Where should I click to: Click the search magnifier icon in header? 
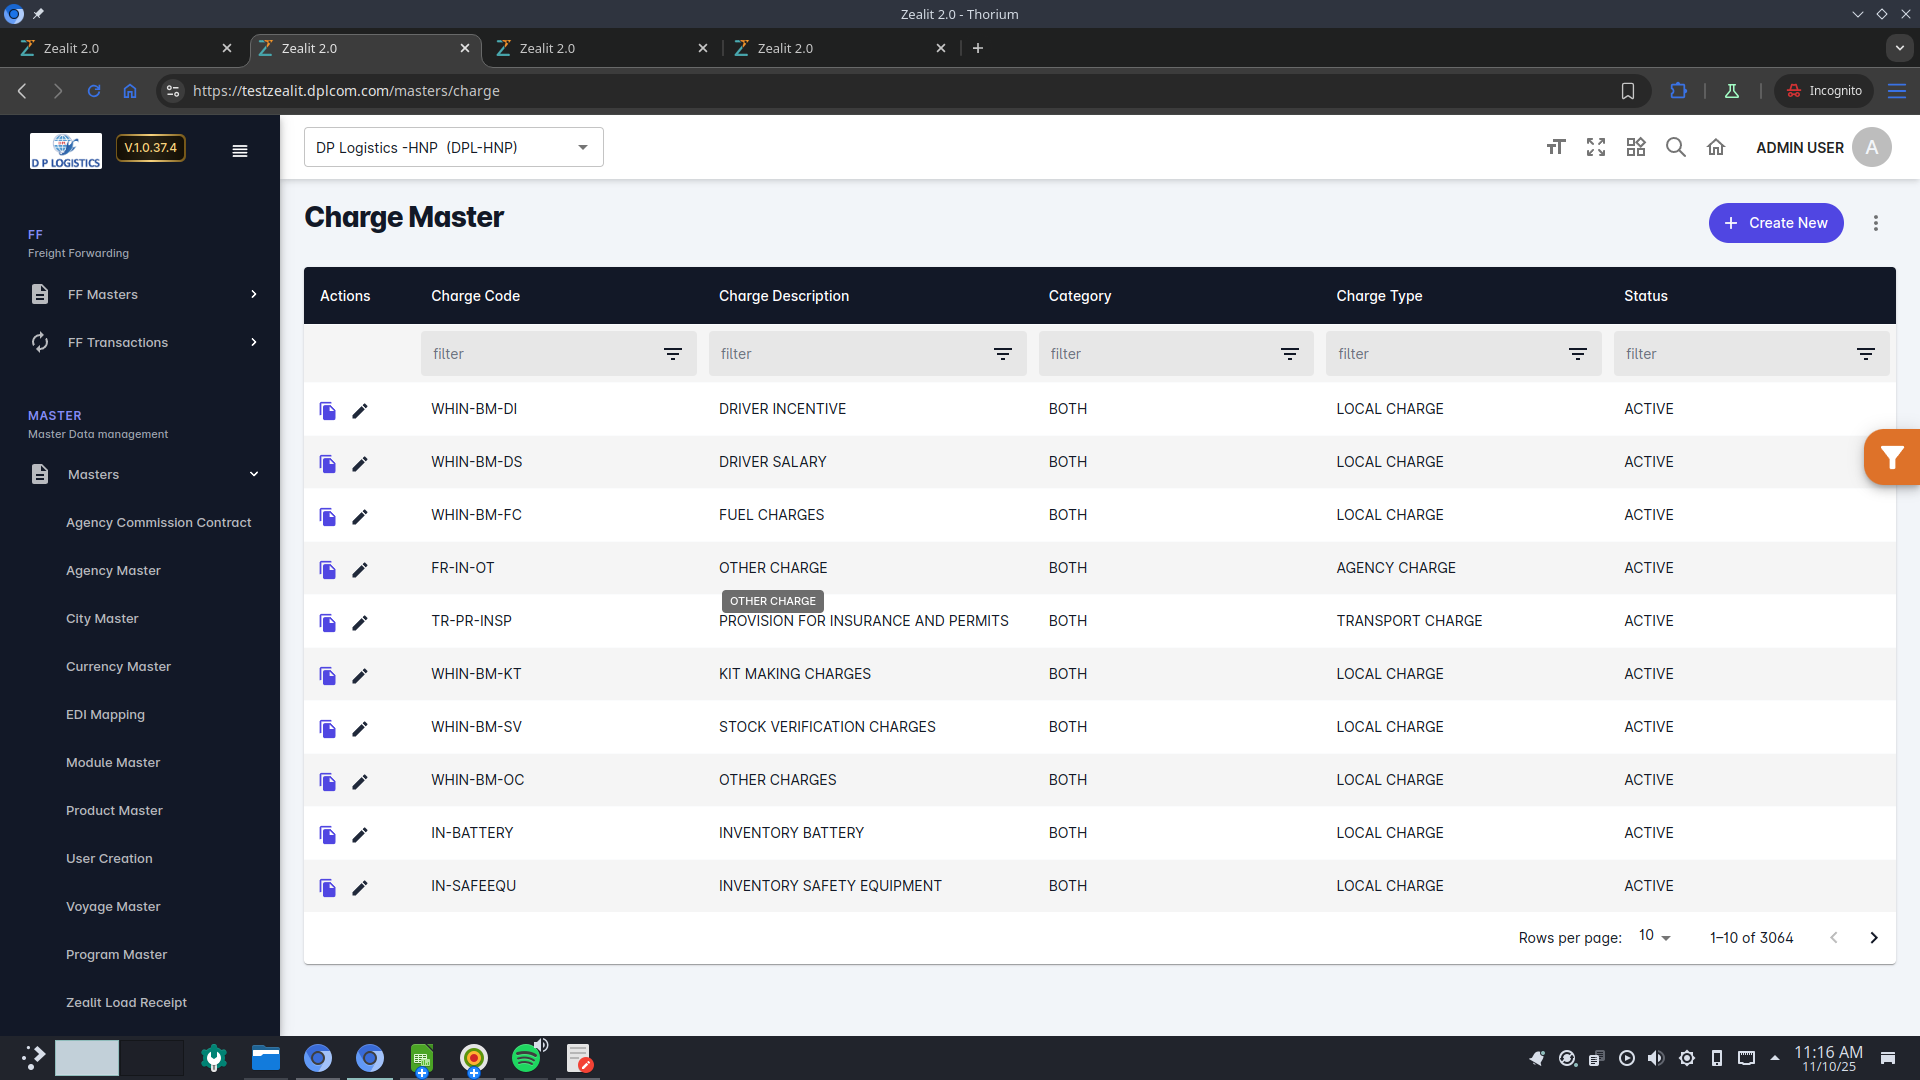pos(1676,148)
